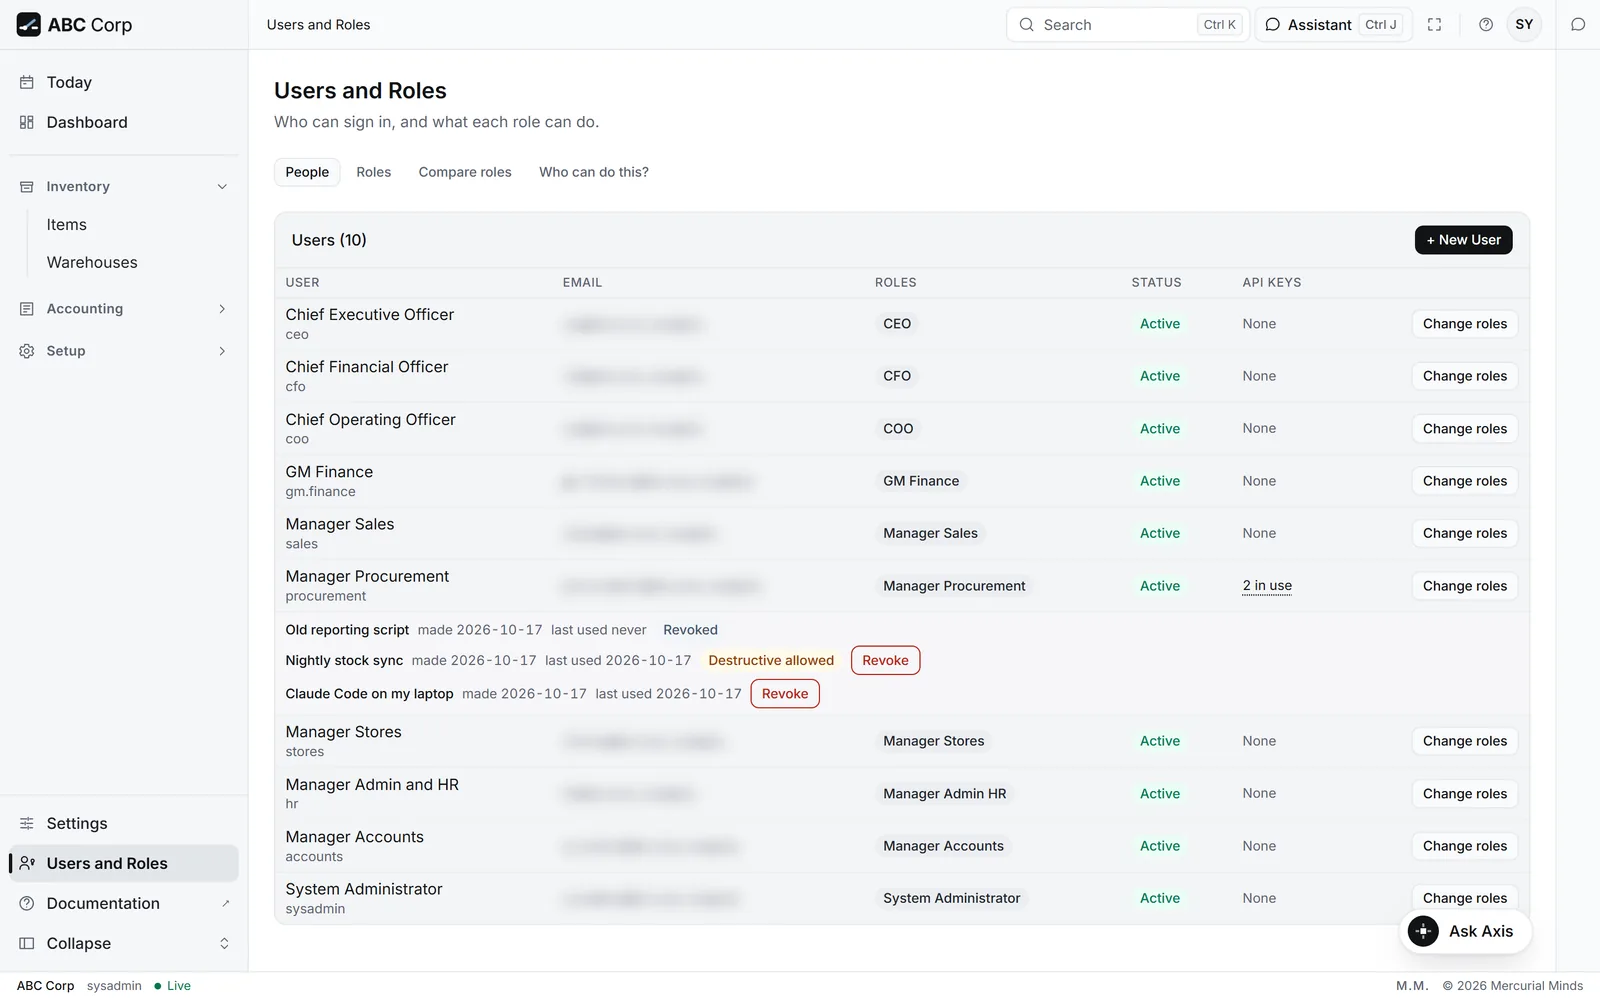Click the Manager Procurement role badge
This screenshot has width=1600, height=1000.
954,586
